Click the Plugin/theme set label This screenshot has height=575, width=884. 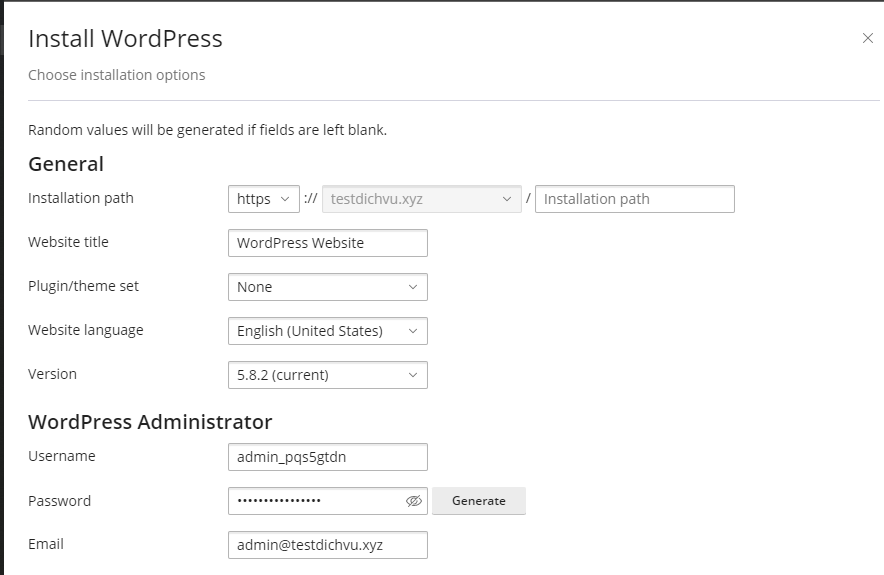click(x=83, y=286)
